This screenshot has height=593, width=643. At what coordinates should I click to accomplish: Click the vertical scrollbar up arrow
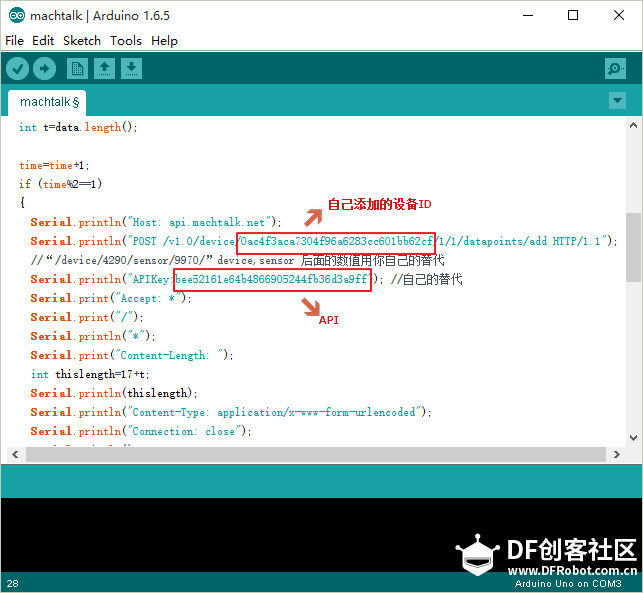click(633, 125)
